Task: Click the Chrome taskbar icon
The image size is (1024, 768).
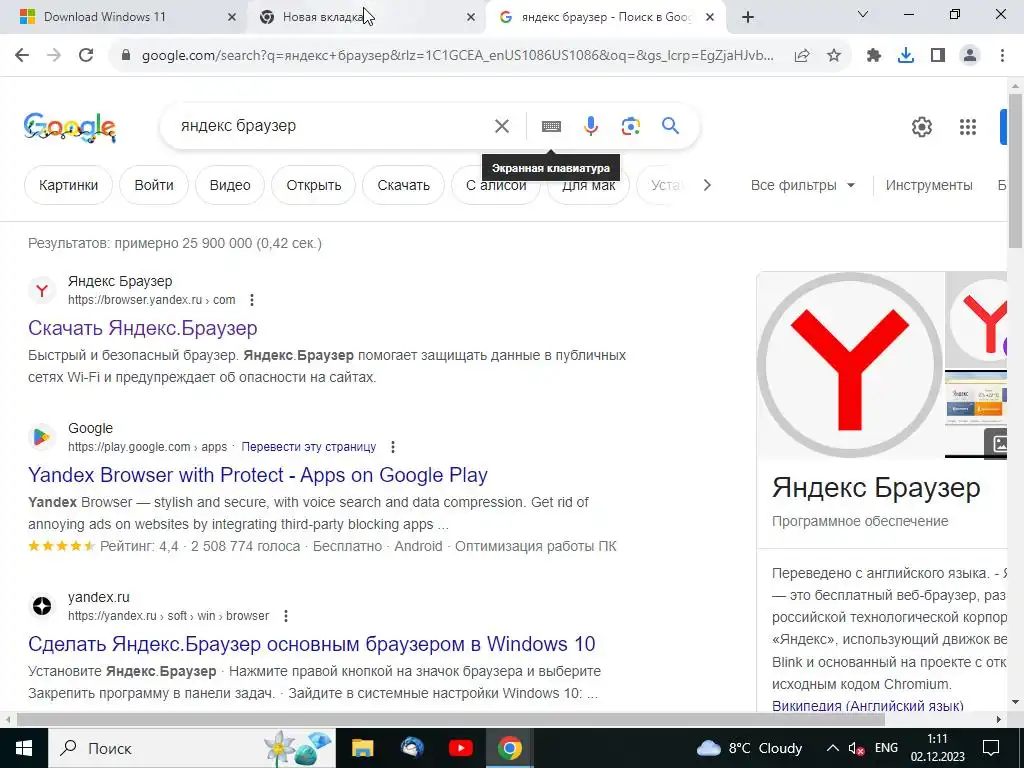Action: click(509, 748)
